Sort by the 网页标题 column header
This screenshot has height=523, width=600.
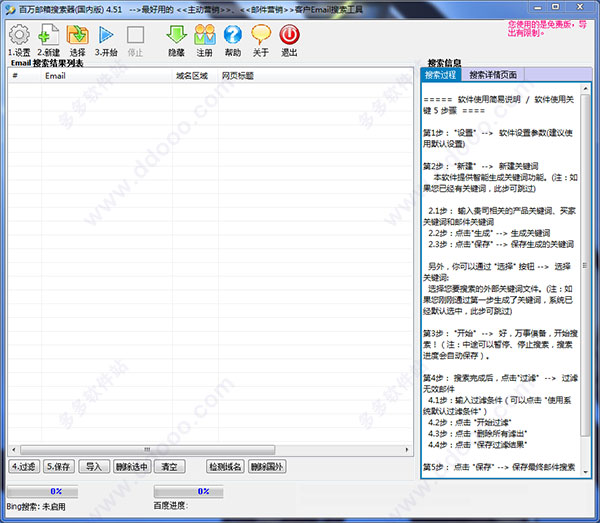pos(315,76)
